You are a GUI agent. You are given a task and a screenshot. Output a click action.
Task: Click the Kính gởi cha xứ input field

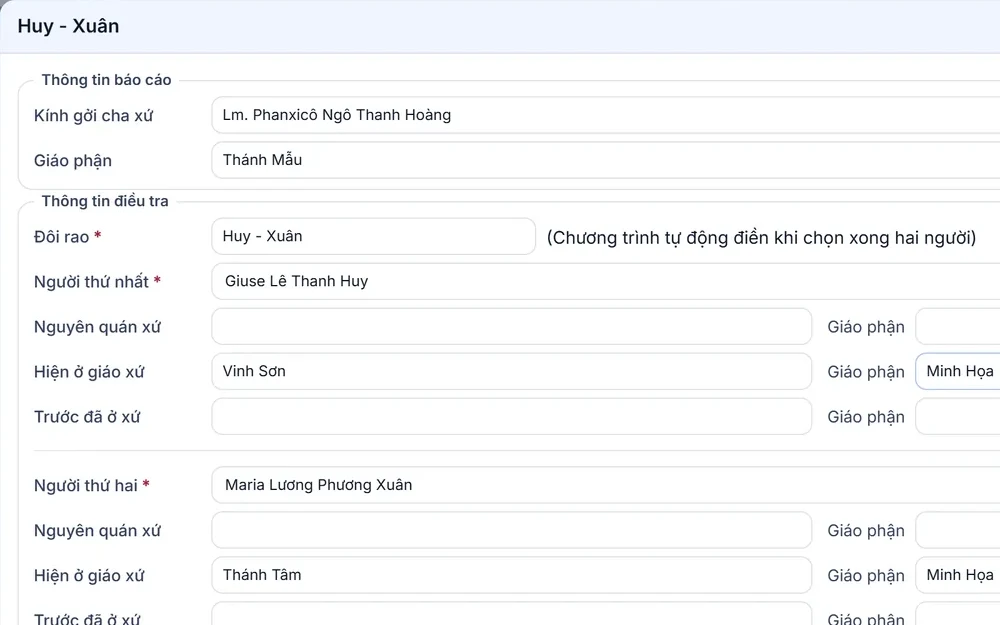tap(606, 115)
